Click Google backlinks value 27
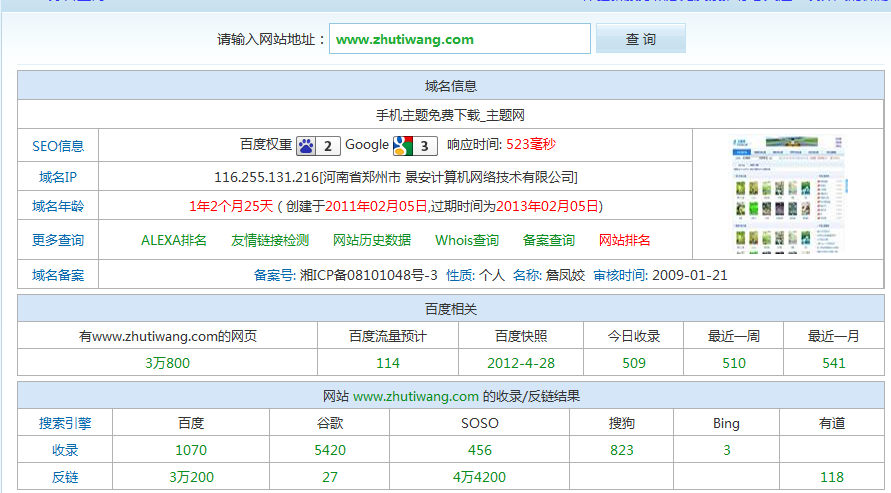 (330, 477)
